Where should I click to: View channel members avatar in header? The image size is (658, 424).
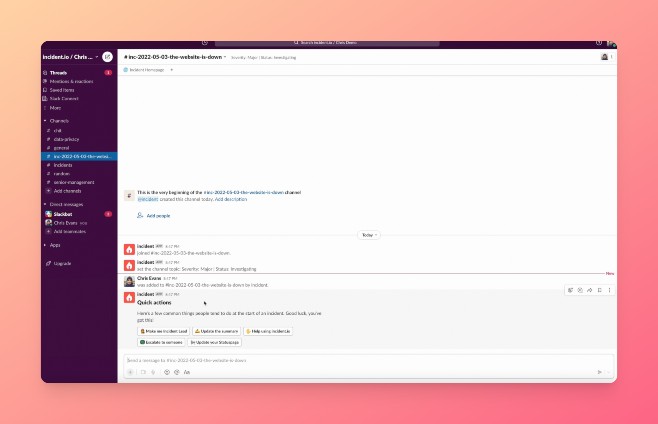604,57
